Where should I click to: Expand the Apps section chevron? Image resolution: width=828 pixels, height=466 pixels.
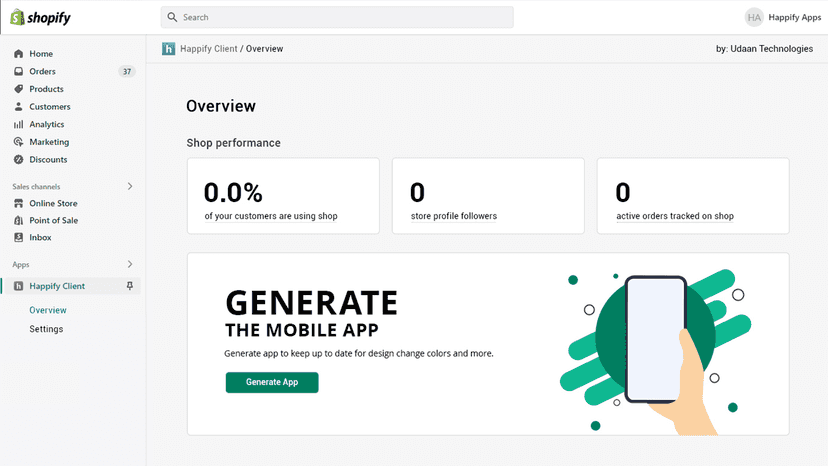pos(130,264)
